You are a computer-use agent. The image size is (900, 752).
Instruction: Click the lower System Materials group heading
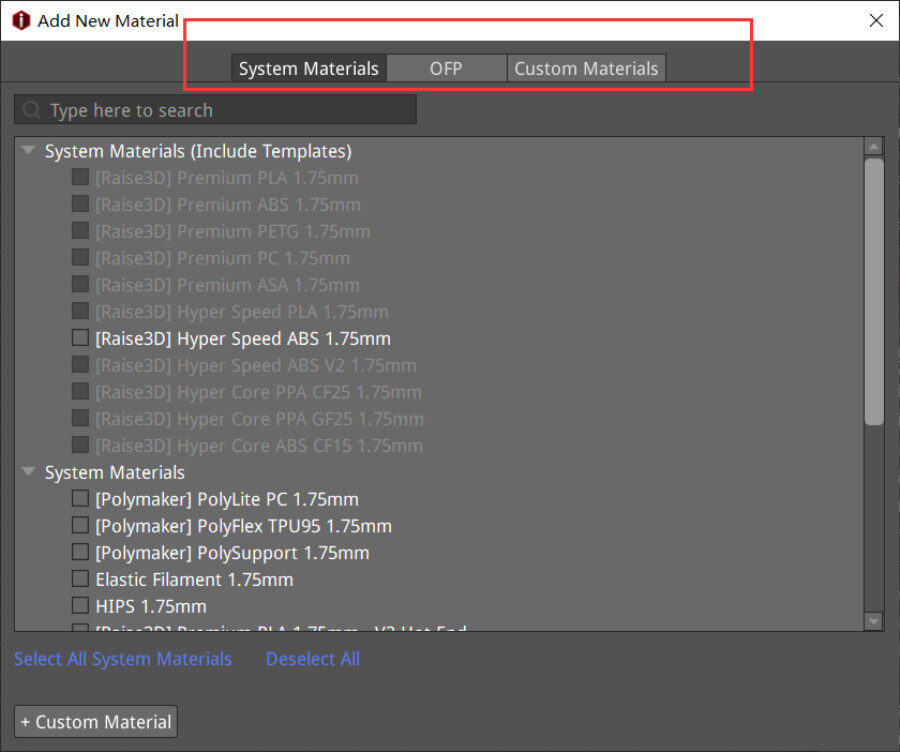pyautogui.click(x=115, y=473)
